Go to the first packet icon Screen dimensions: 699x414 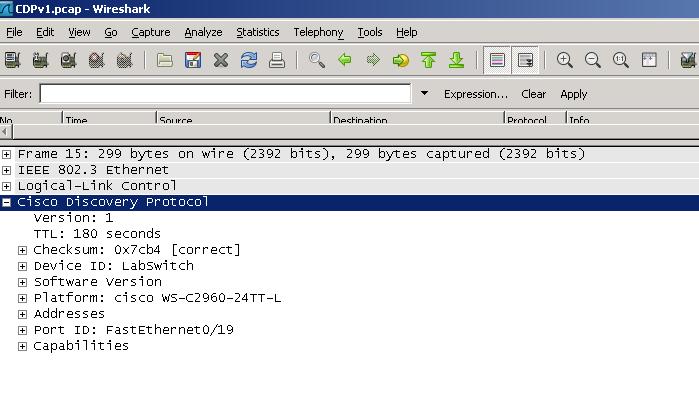[x=429, y=61]
